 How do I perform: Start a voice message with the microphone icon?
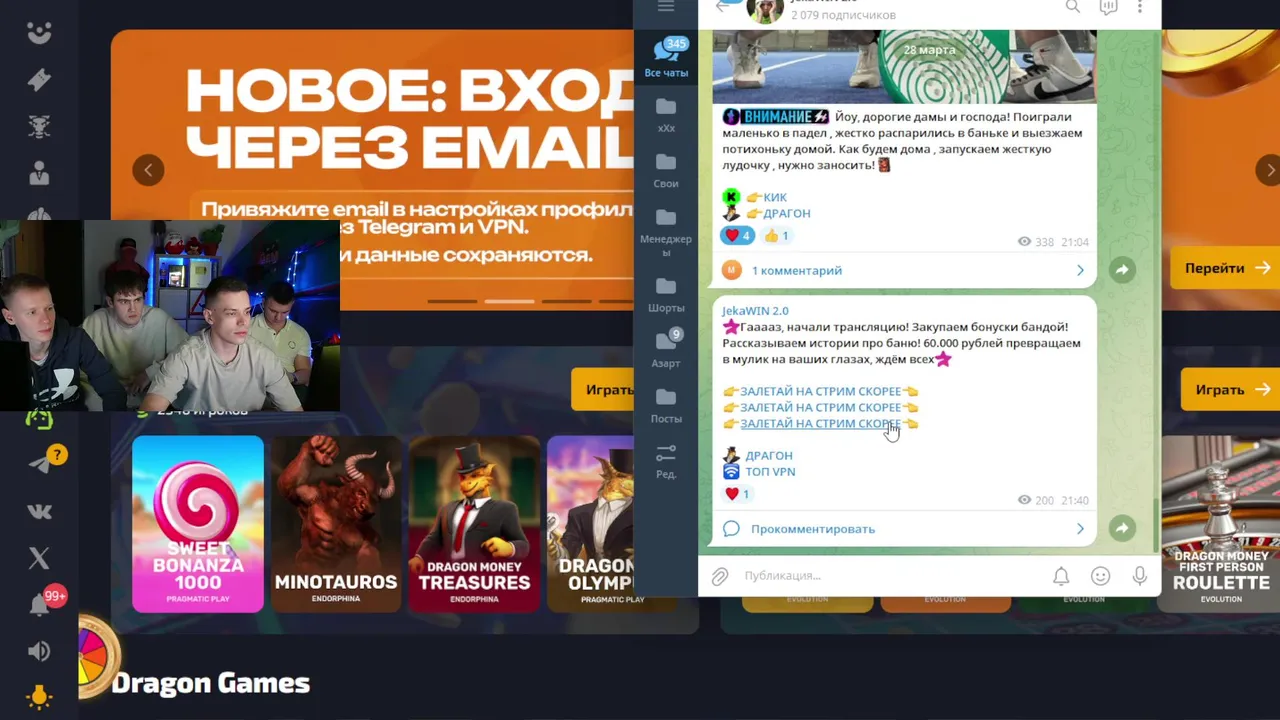pyautogui.click(x=1139, y=576)
